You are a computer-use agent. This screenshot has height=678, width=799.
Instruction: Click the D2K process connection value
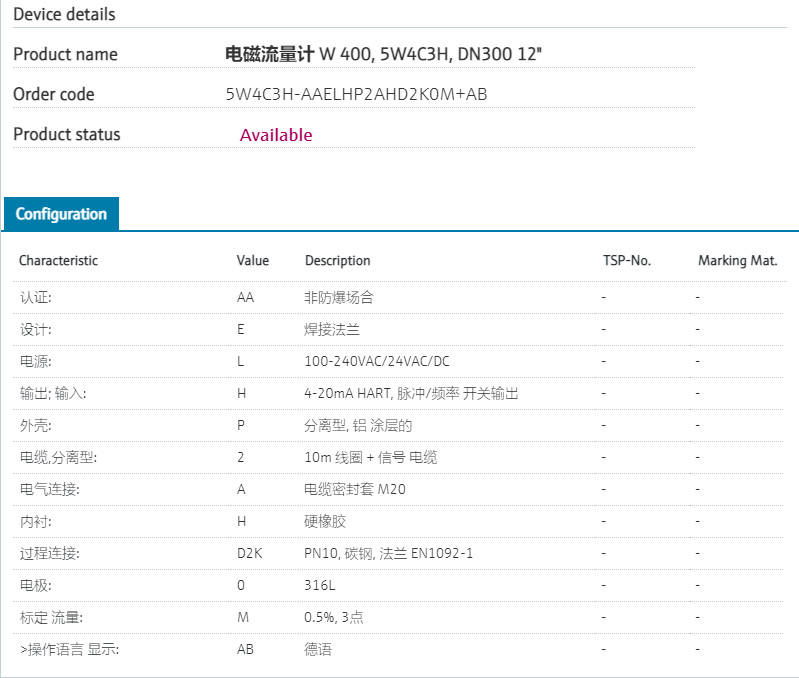pos(249,554)
